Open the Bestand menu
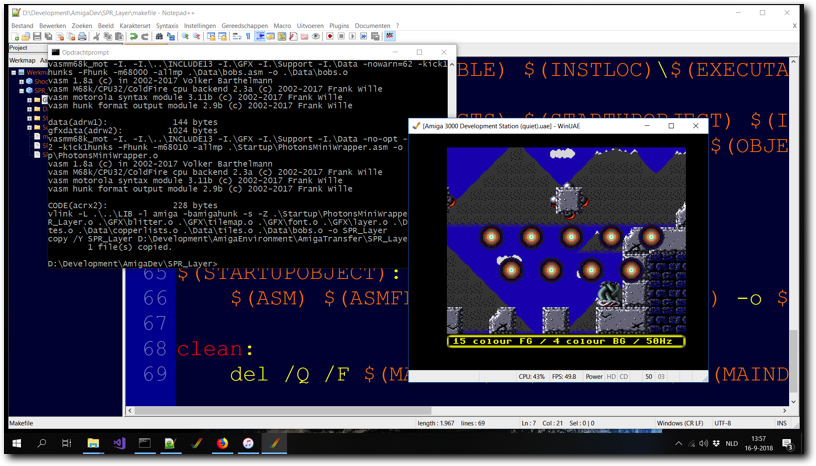The width and height of the screenshot is (816, 466). click(x=22, y=26)
